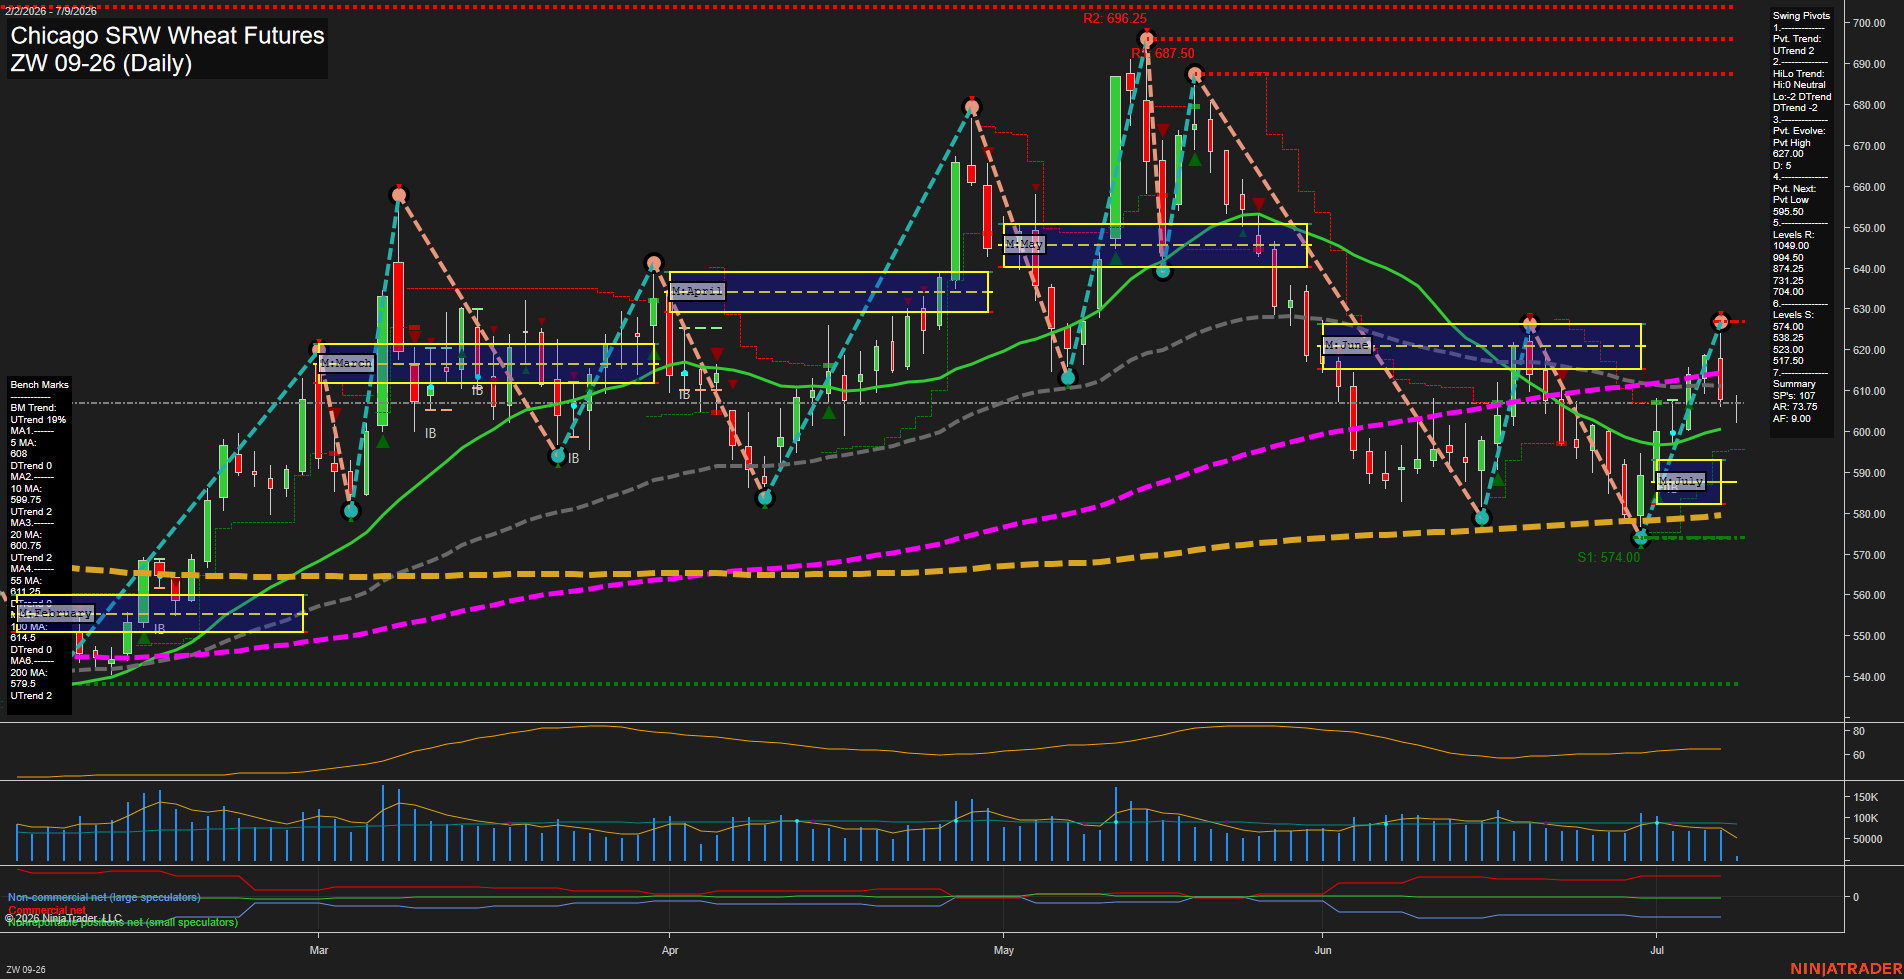The height and width of the screenshot is (979, 1904).
Task: Click the 'Apr' label on the time axis
Action: tap(670, 950)
